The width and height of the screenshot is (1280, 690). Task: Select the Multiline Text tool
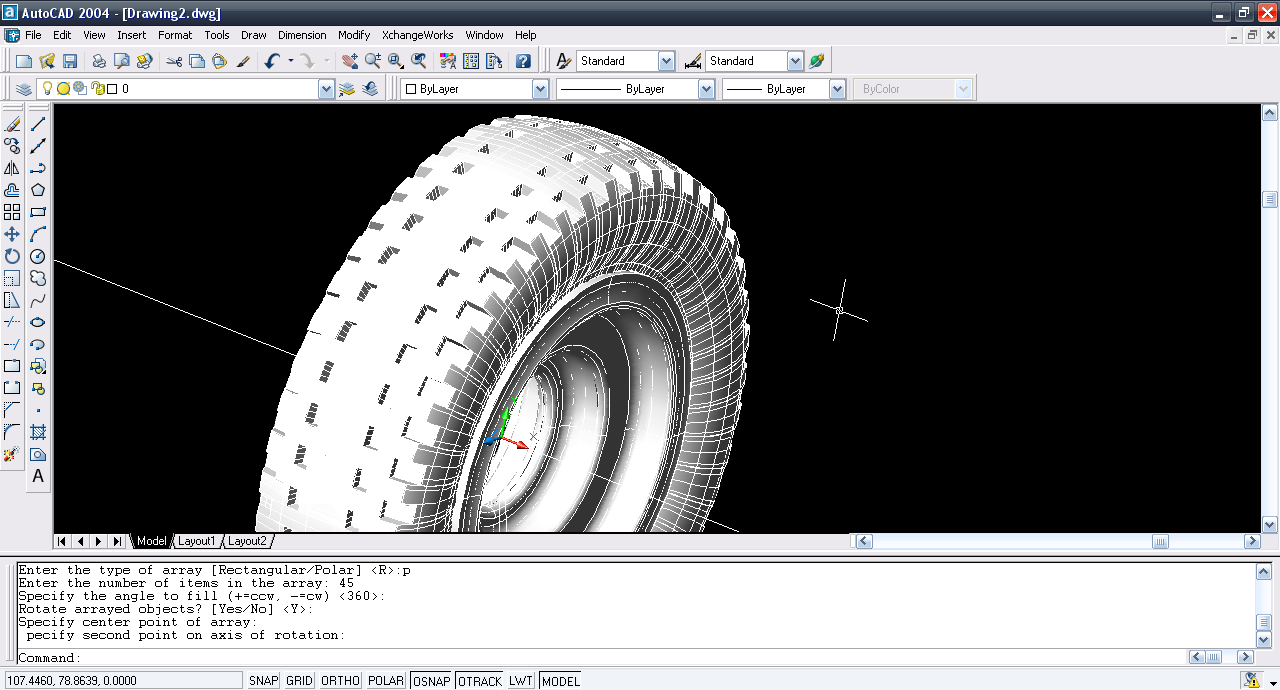[38, 476]
